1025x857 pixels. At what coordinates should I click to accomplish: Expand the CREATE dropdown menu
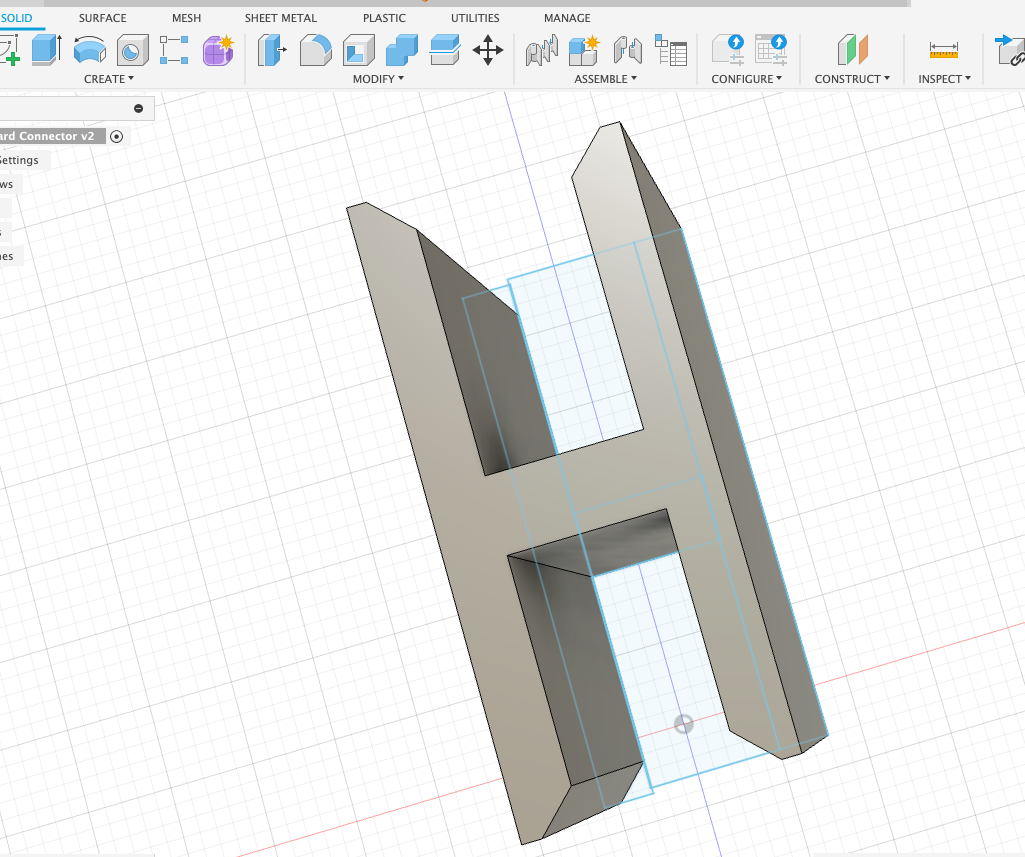click(x=108, y=79)
